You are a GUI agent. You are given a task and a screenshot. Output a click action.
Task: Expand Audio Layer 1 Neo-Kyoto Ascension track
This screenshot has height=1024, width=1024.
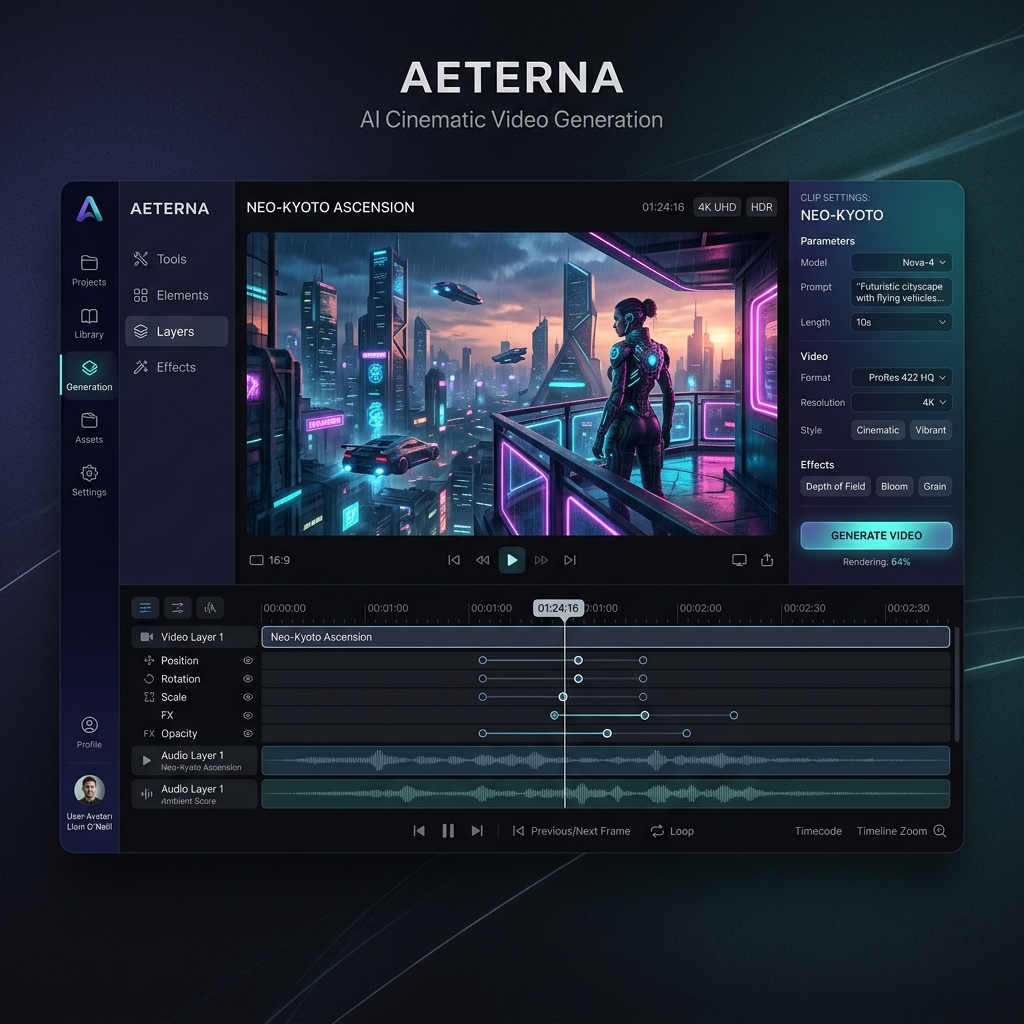coord(147,760)
